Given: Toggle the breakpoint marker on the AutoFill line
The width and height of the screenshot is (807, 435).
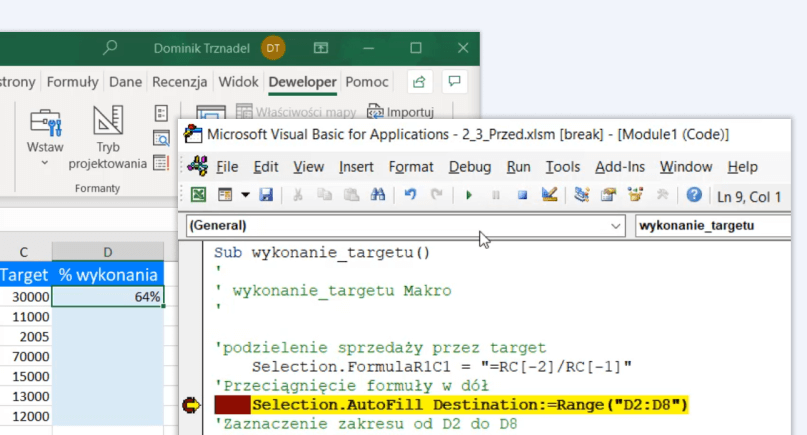Looking at the screenshot, I should (x=192, y=405).
